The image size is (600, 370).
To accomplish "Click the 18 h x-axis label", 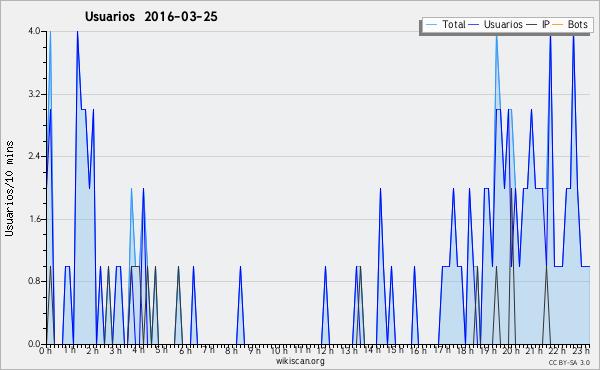I will click(x=465, y=350).
